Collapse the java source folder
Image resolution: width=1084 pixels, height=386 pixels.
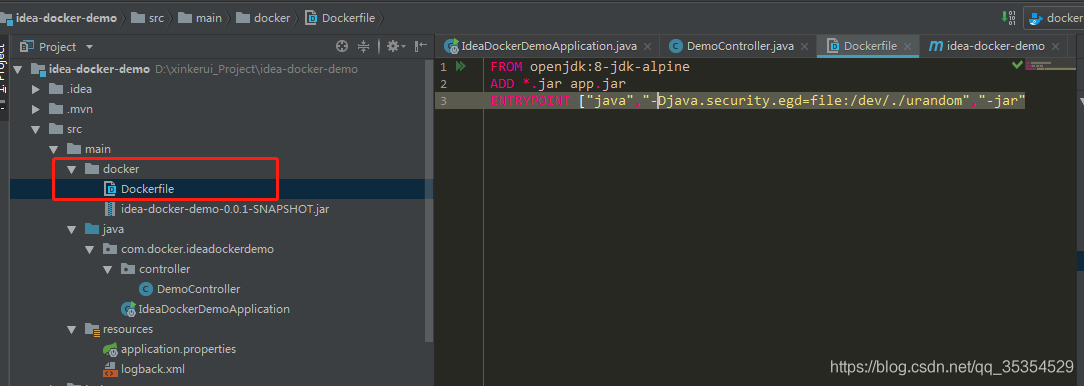(x=72, y=229)
